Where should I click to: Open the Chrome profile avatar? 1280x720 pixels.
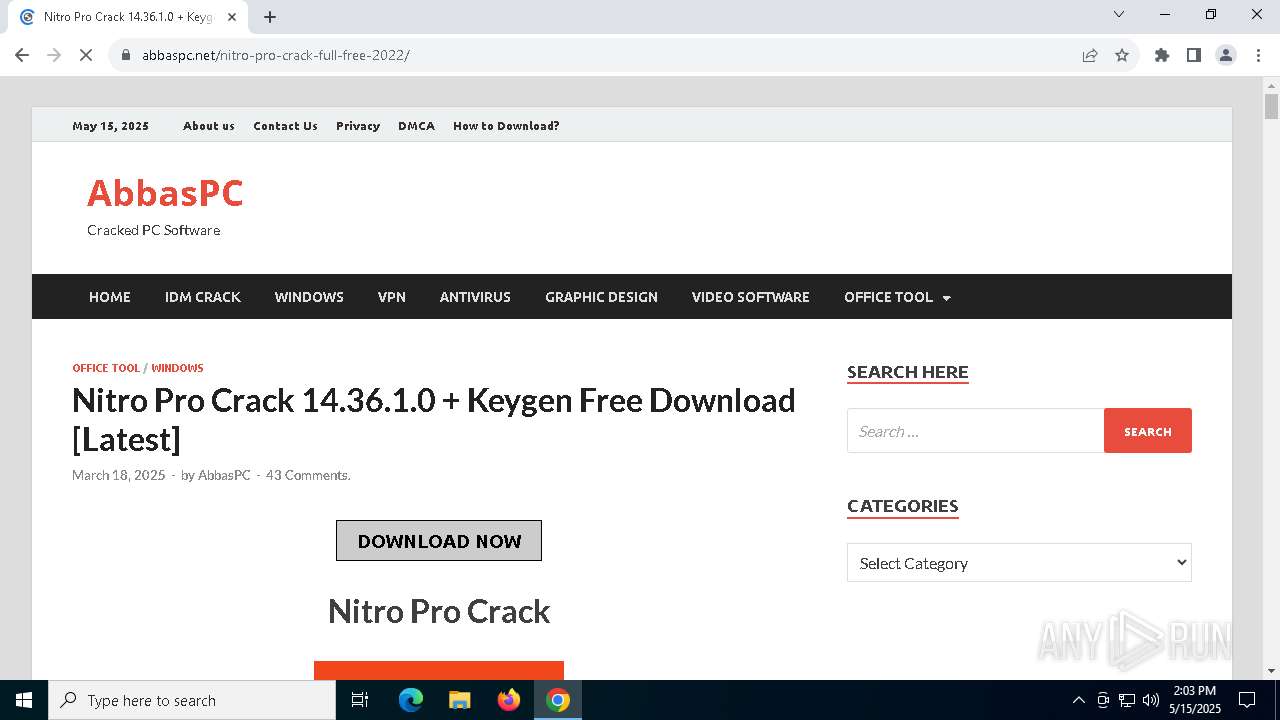click(x=1226, y=55)
